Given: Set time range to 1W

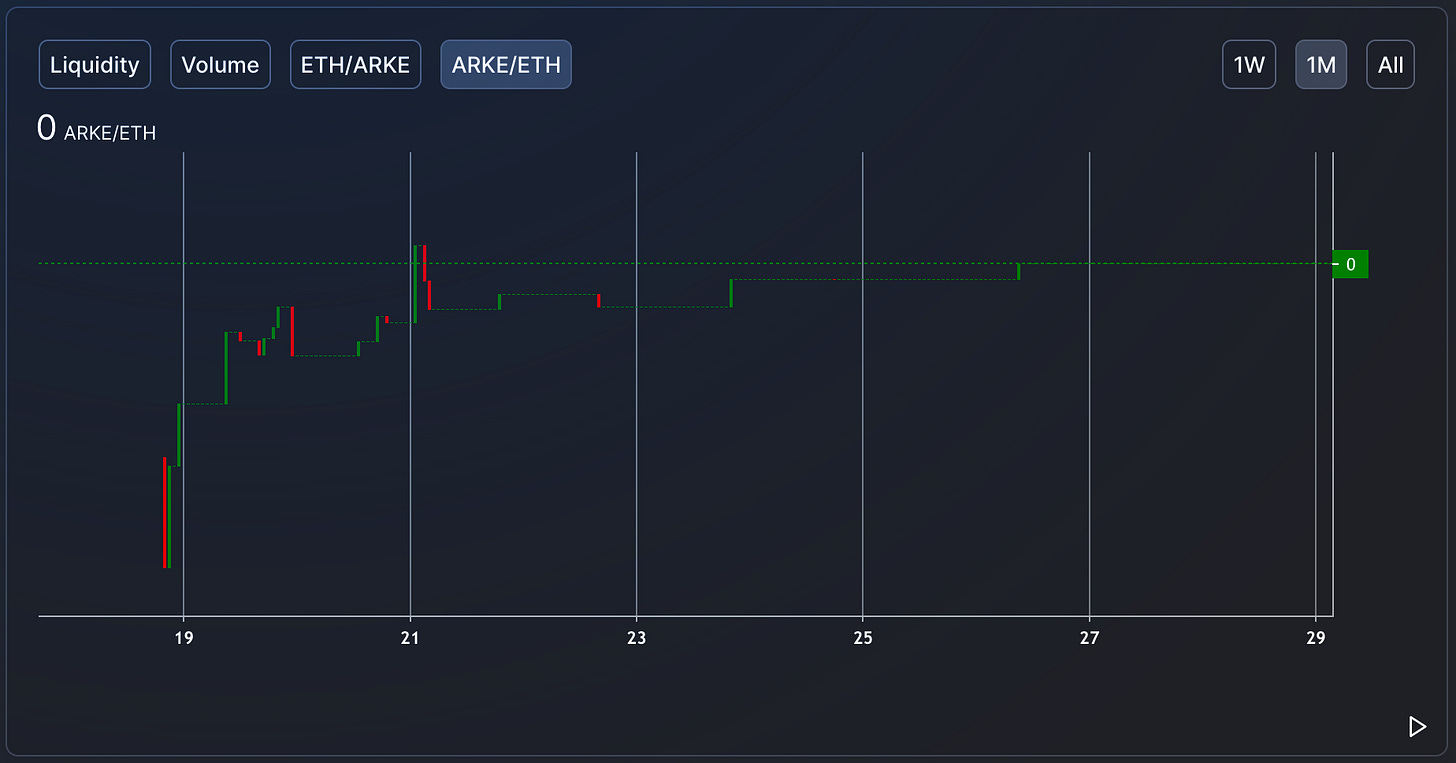Looking at the screenshot, I should [x=1249, y=65].
